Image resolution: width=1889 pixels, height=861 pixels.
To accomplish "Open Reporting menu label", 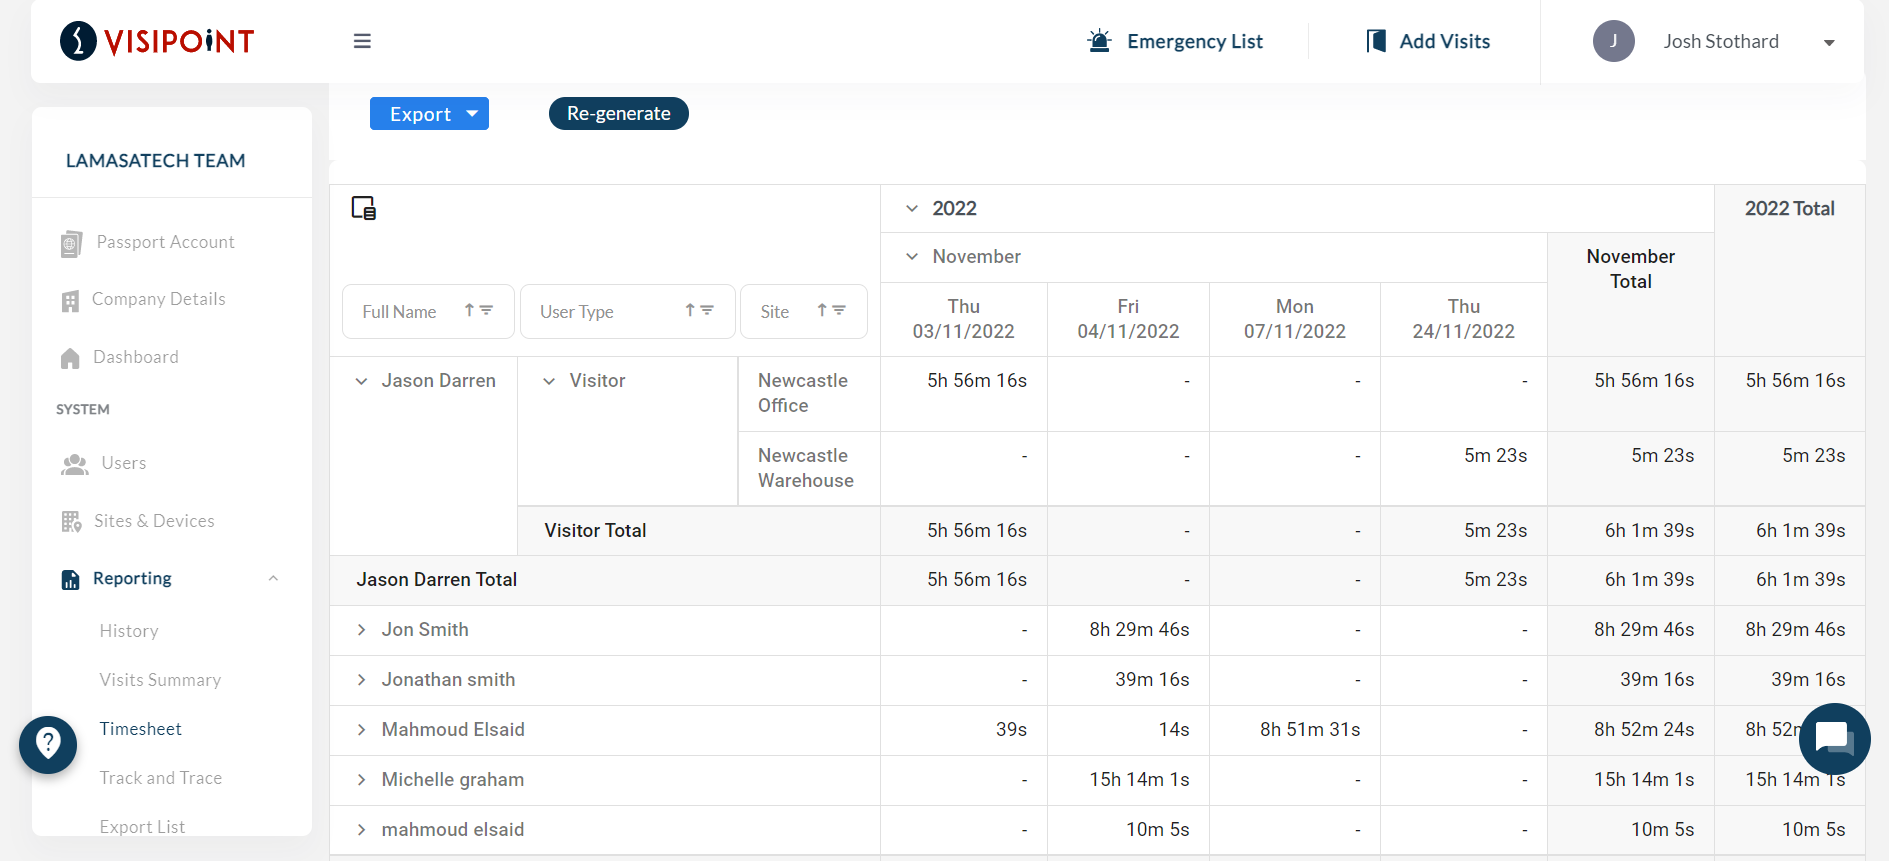I will pos(132,578).
